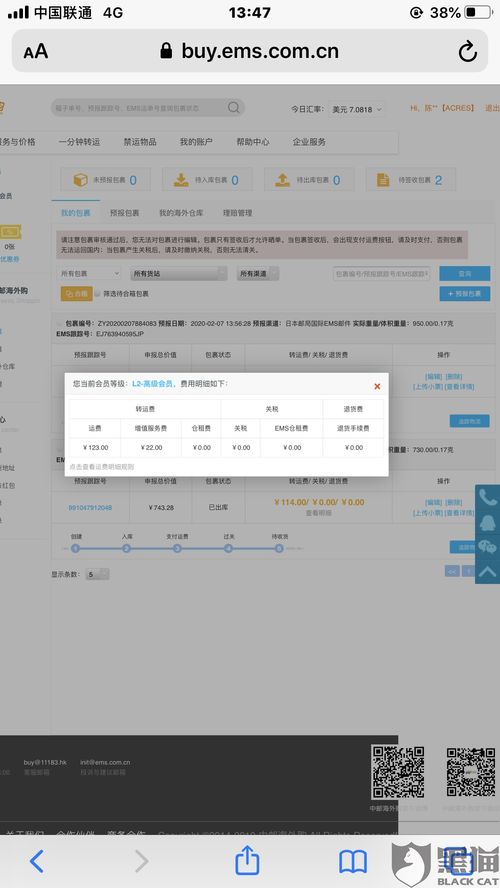The height and width of the screenshot is (888, 500).
Task: Click step 5 待收货 progress marker
Action: pyautogui.click(x=279, y=548)
